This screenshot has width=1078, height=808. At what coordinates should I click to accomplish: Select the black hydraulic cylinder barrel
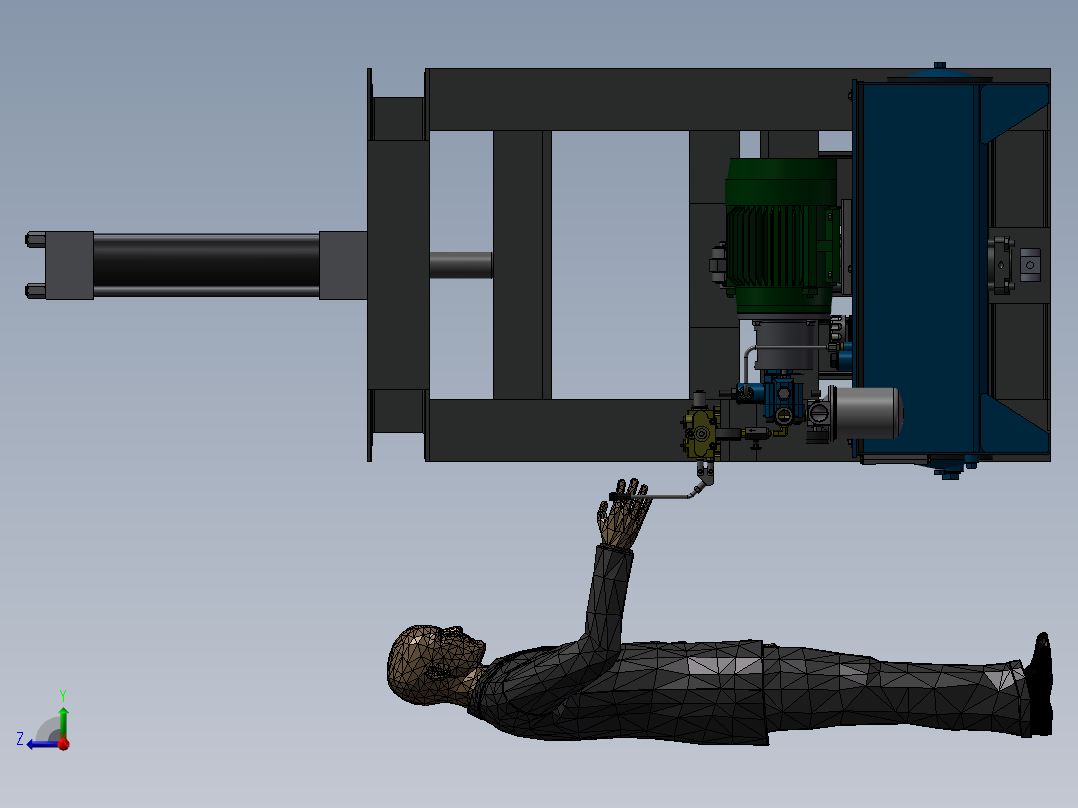click(206, 265)
